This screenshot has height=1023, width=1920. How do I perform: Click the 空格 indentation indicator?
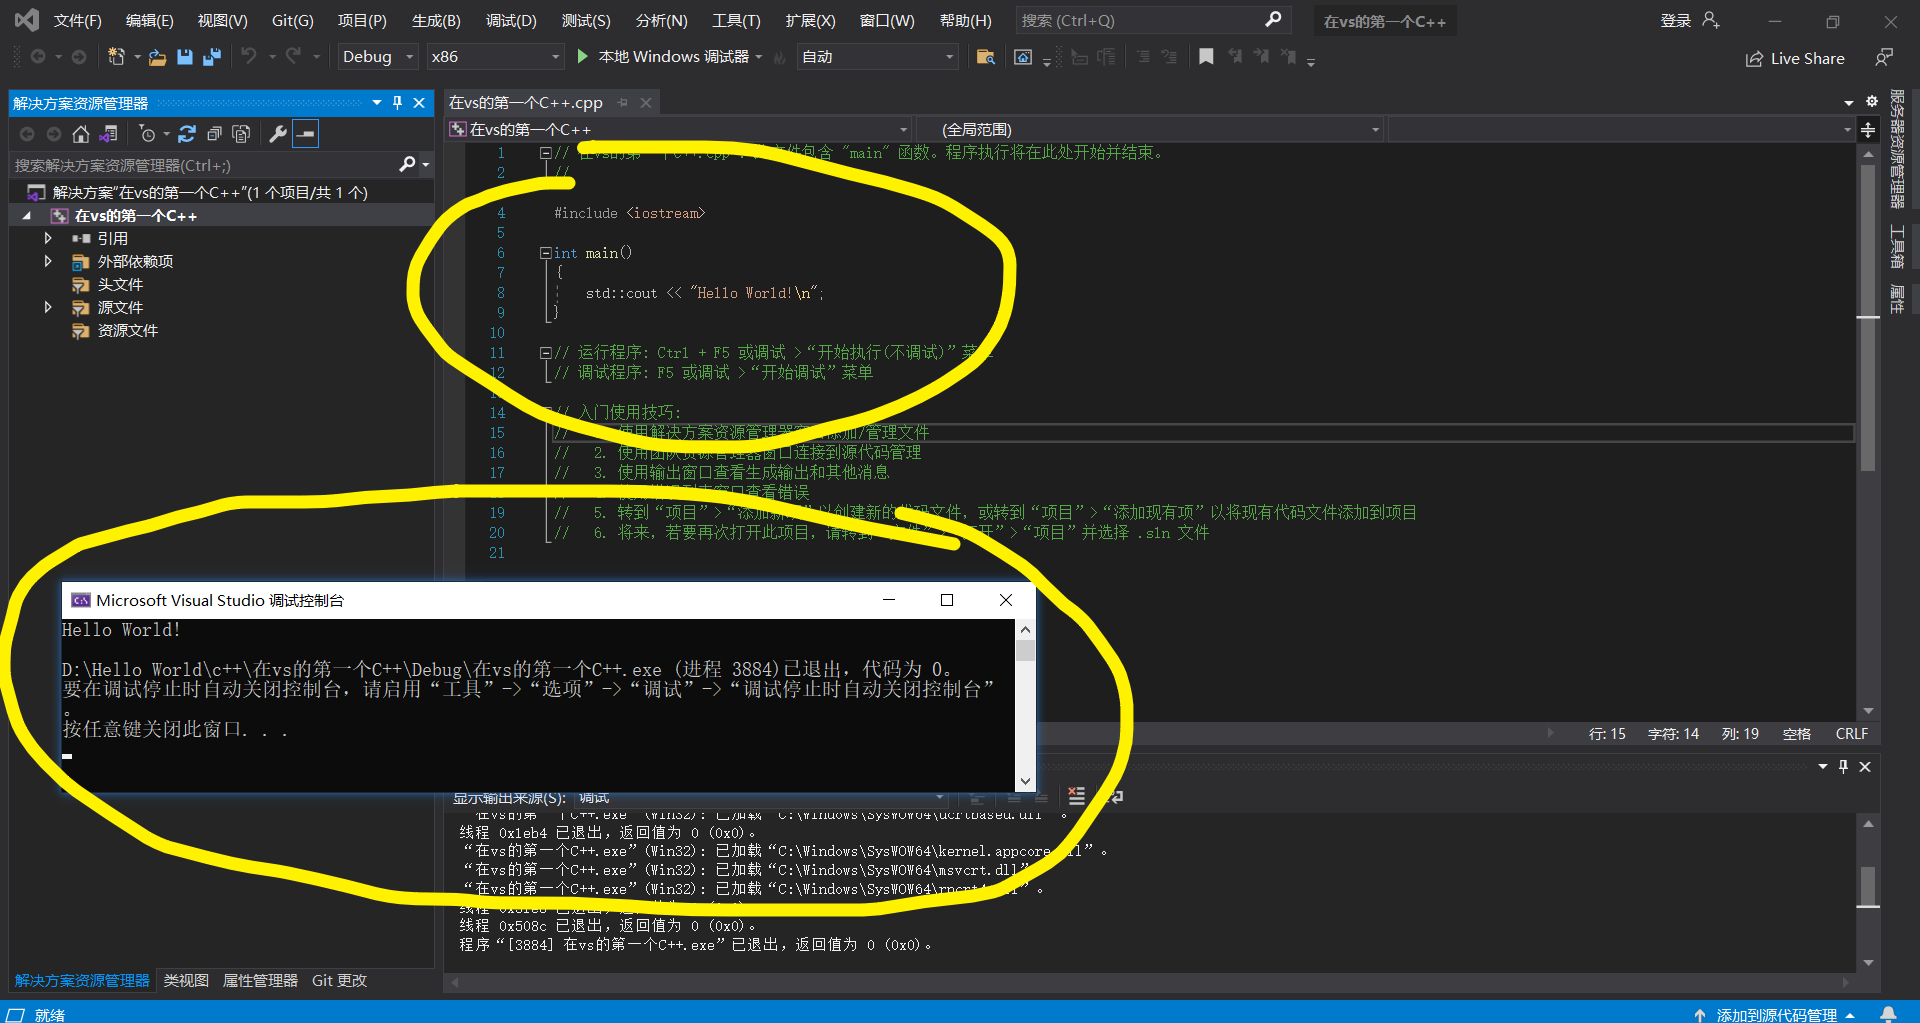click(x=1797, y=734)
